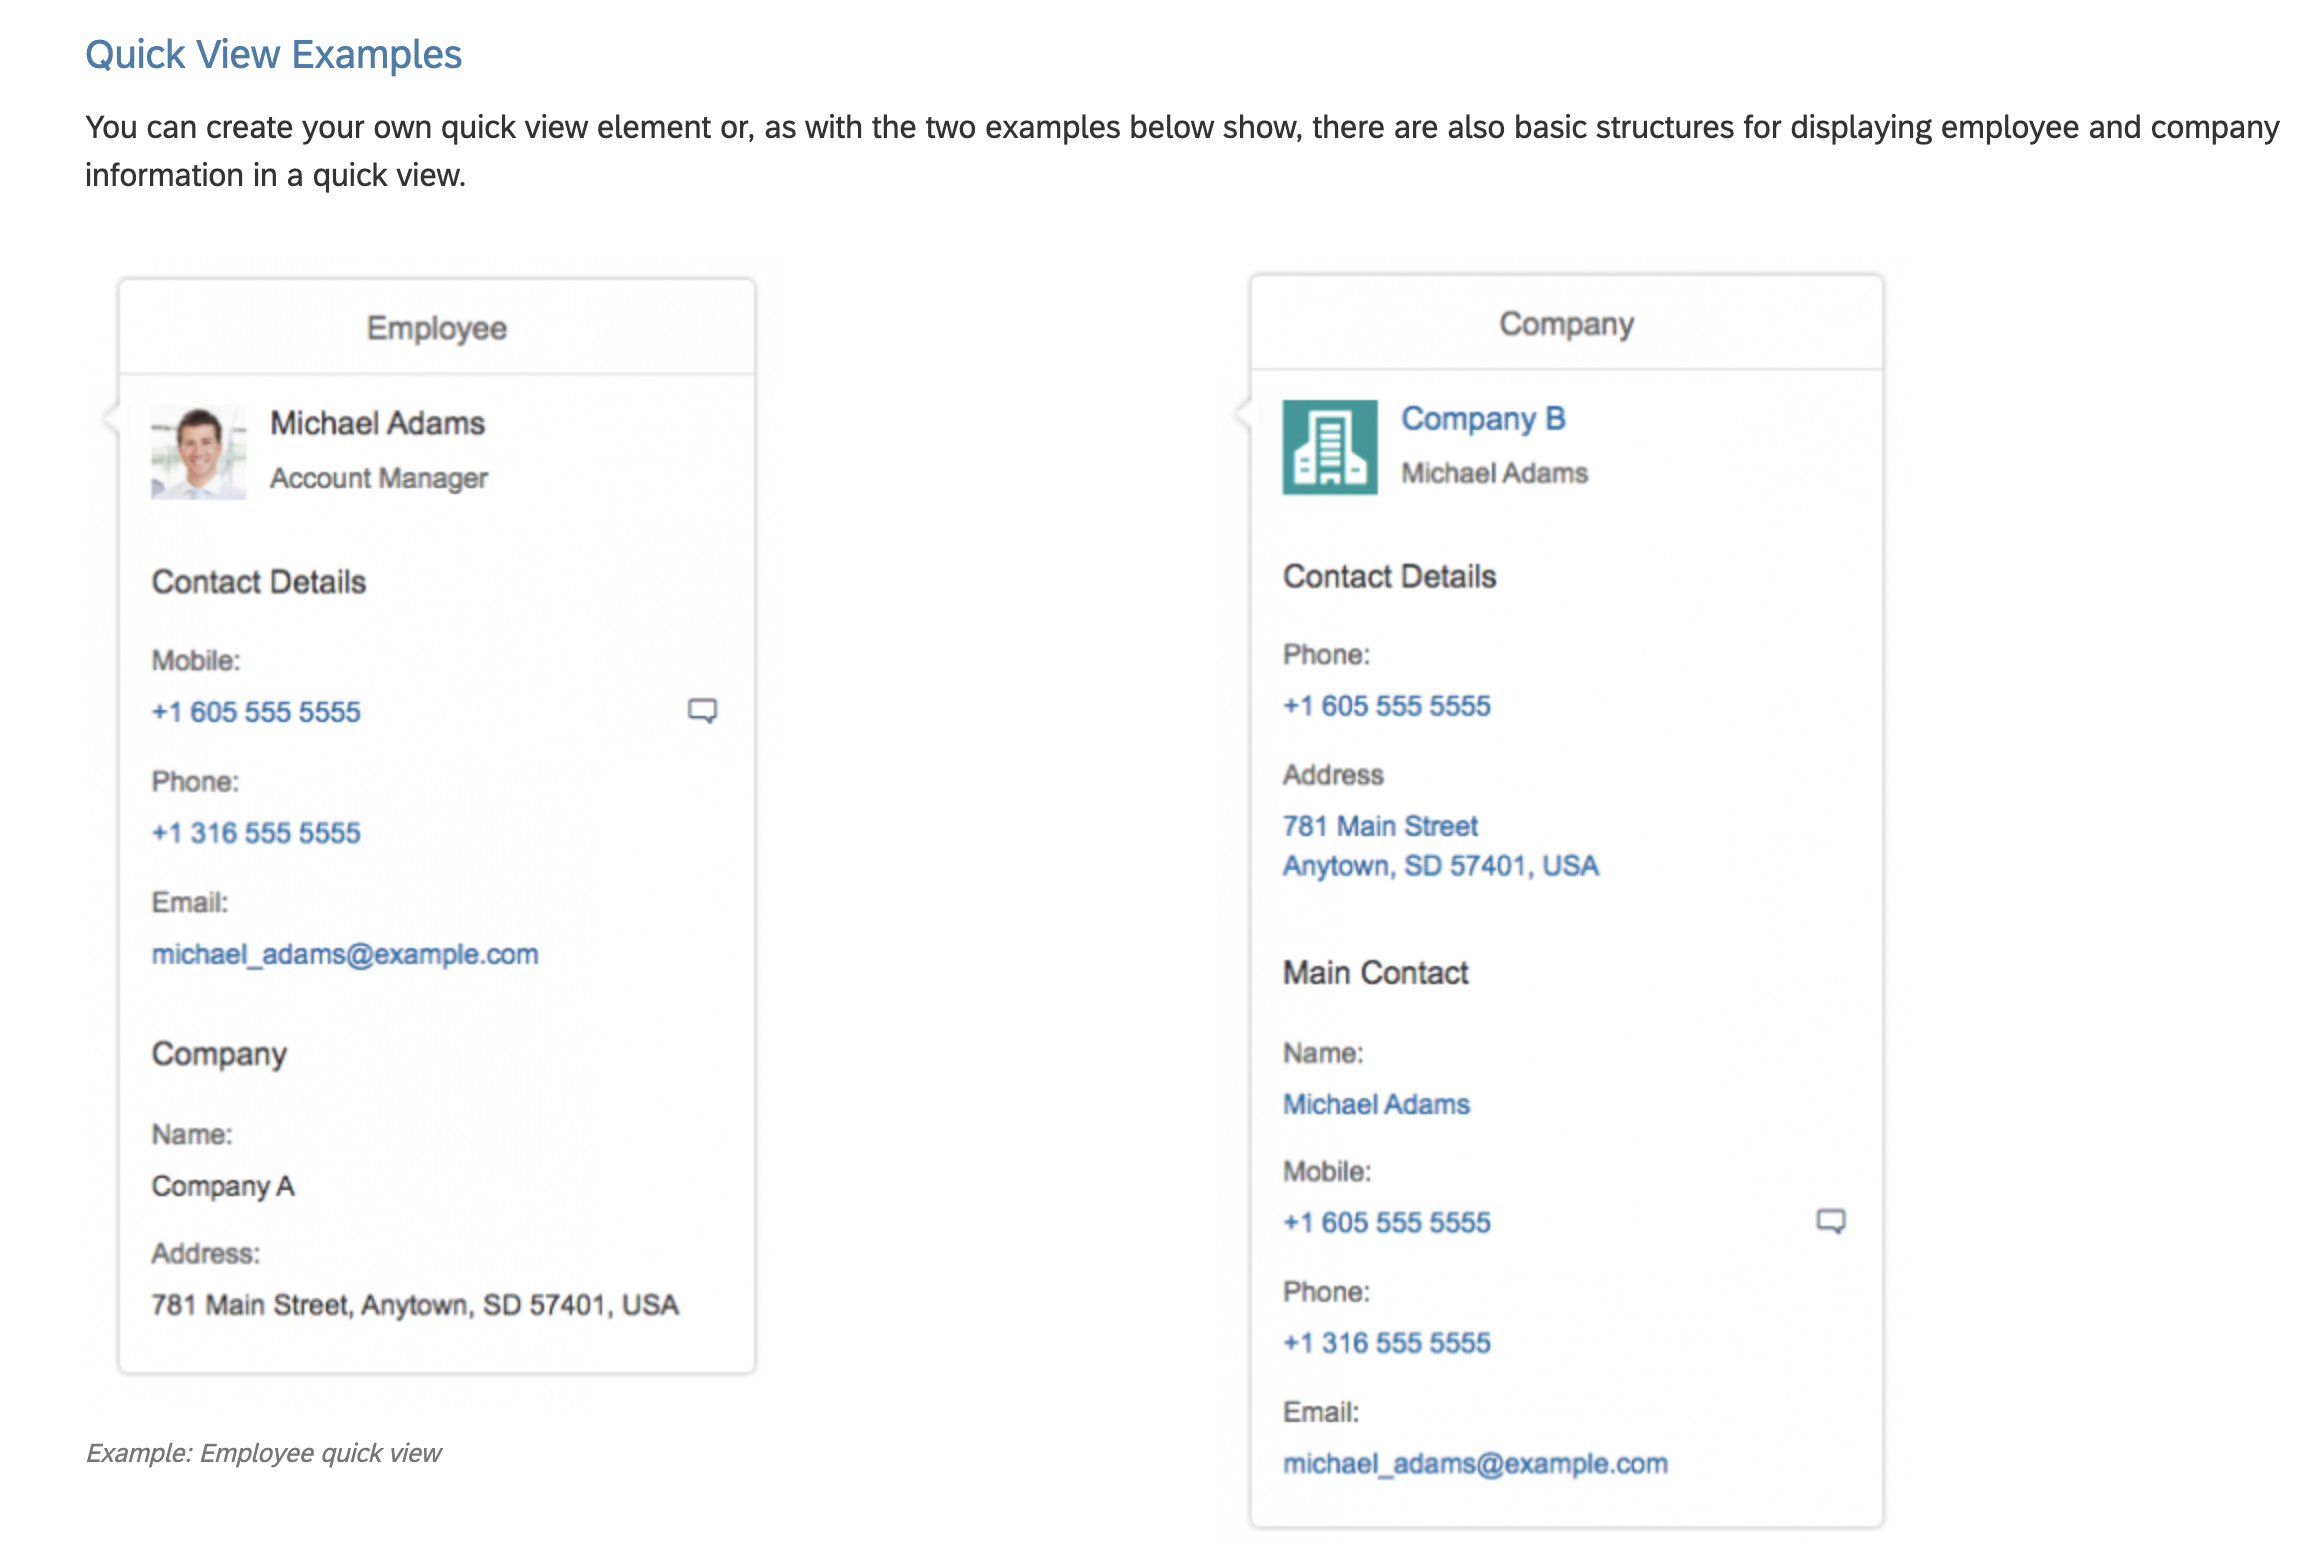
Task: Email michael_adams@example.com in Employee card
Action: coord(345,954)
